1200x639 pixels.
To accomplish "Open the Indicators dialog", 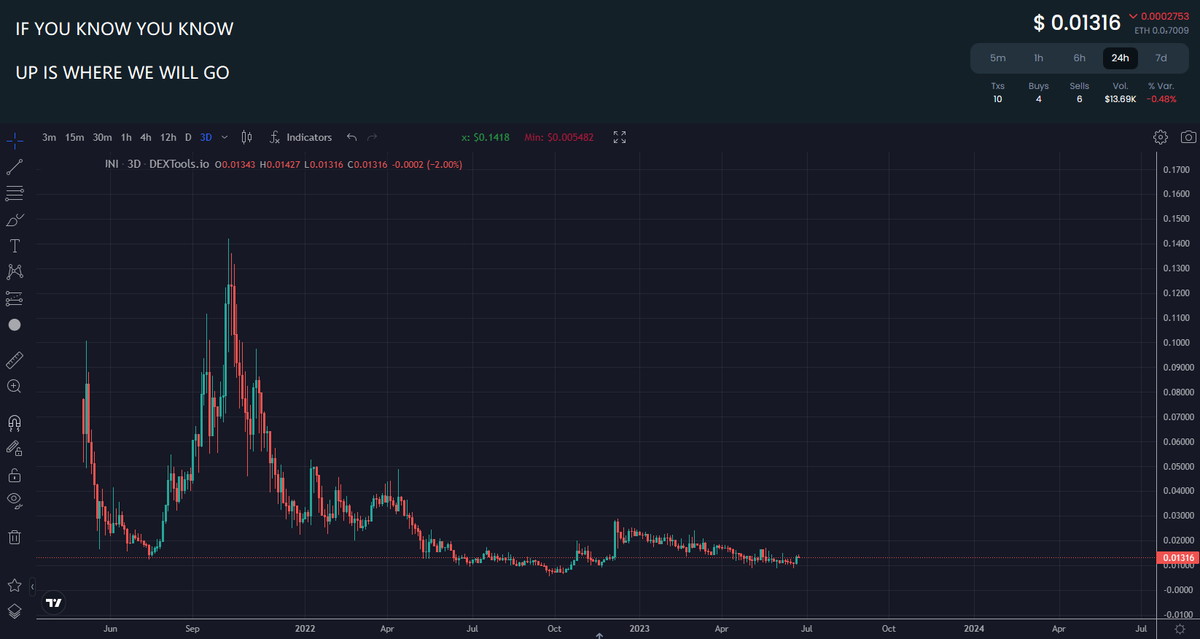I will (300, 137).
